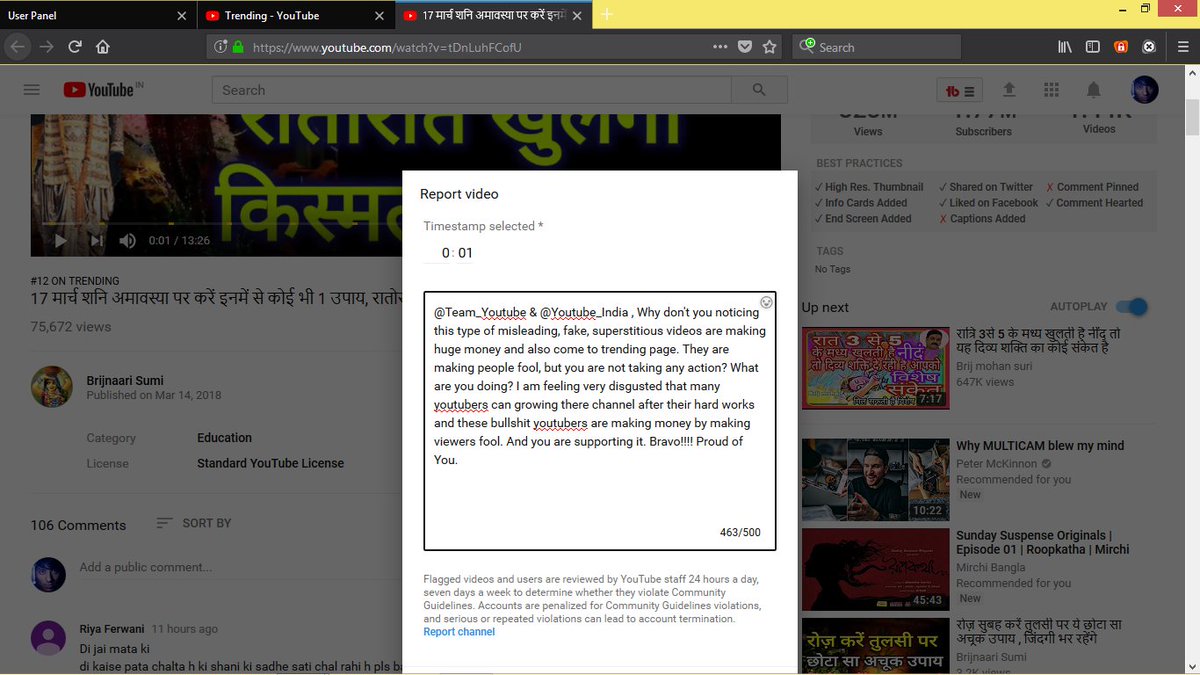Open the YouTube hamburger guide menu
This screenshot has width=1200, height=675.
31,90
